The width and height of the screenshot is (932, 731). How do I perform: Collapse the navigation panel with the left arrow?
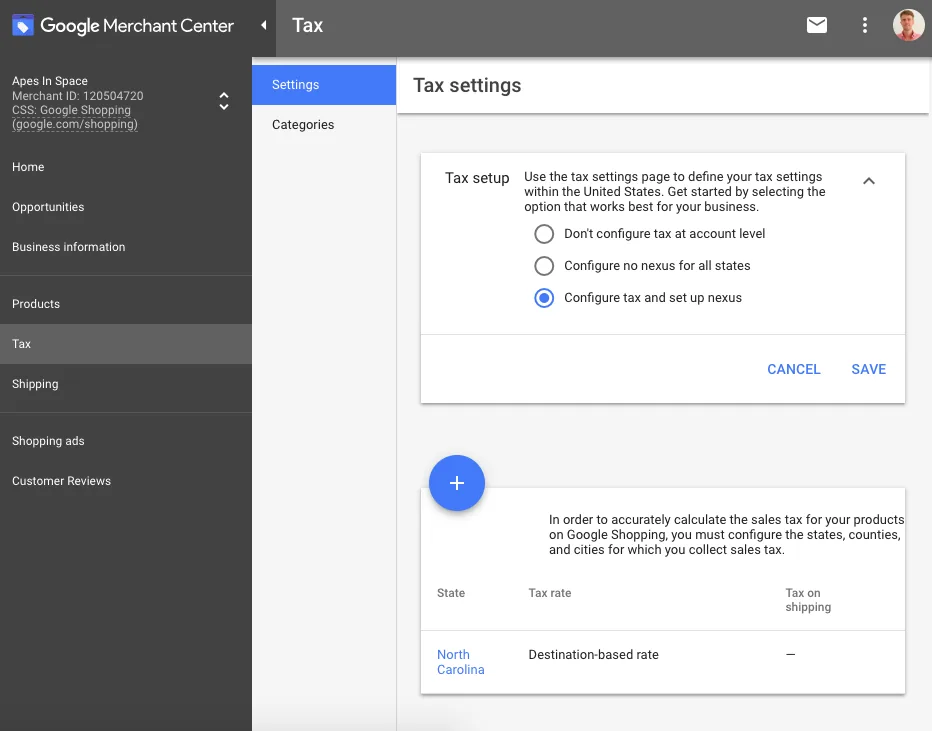click(262, 26)
